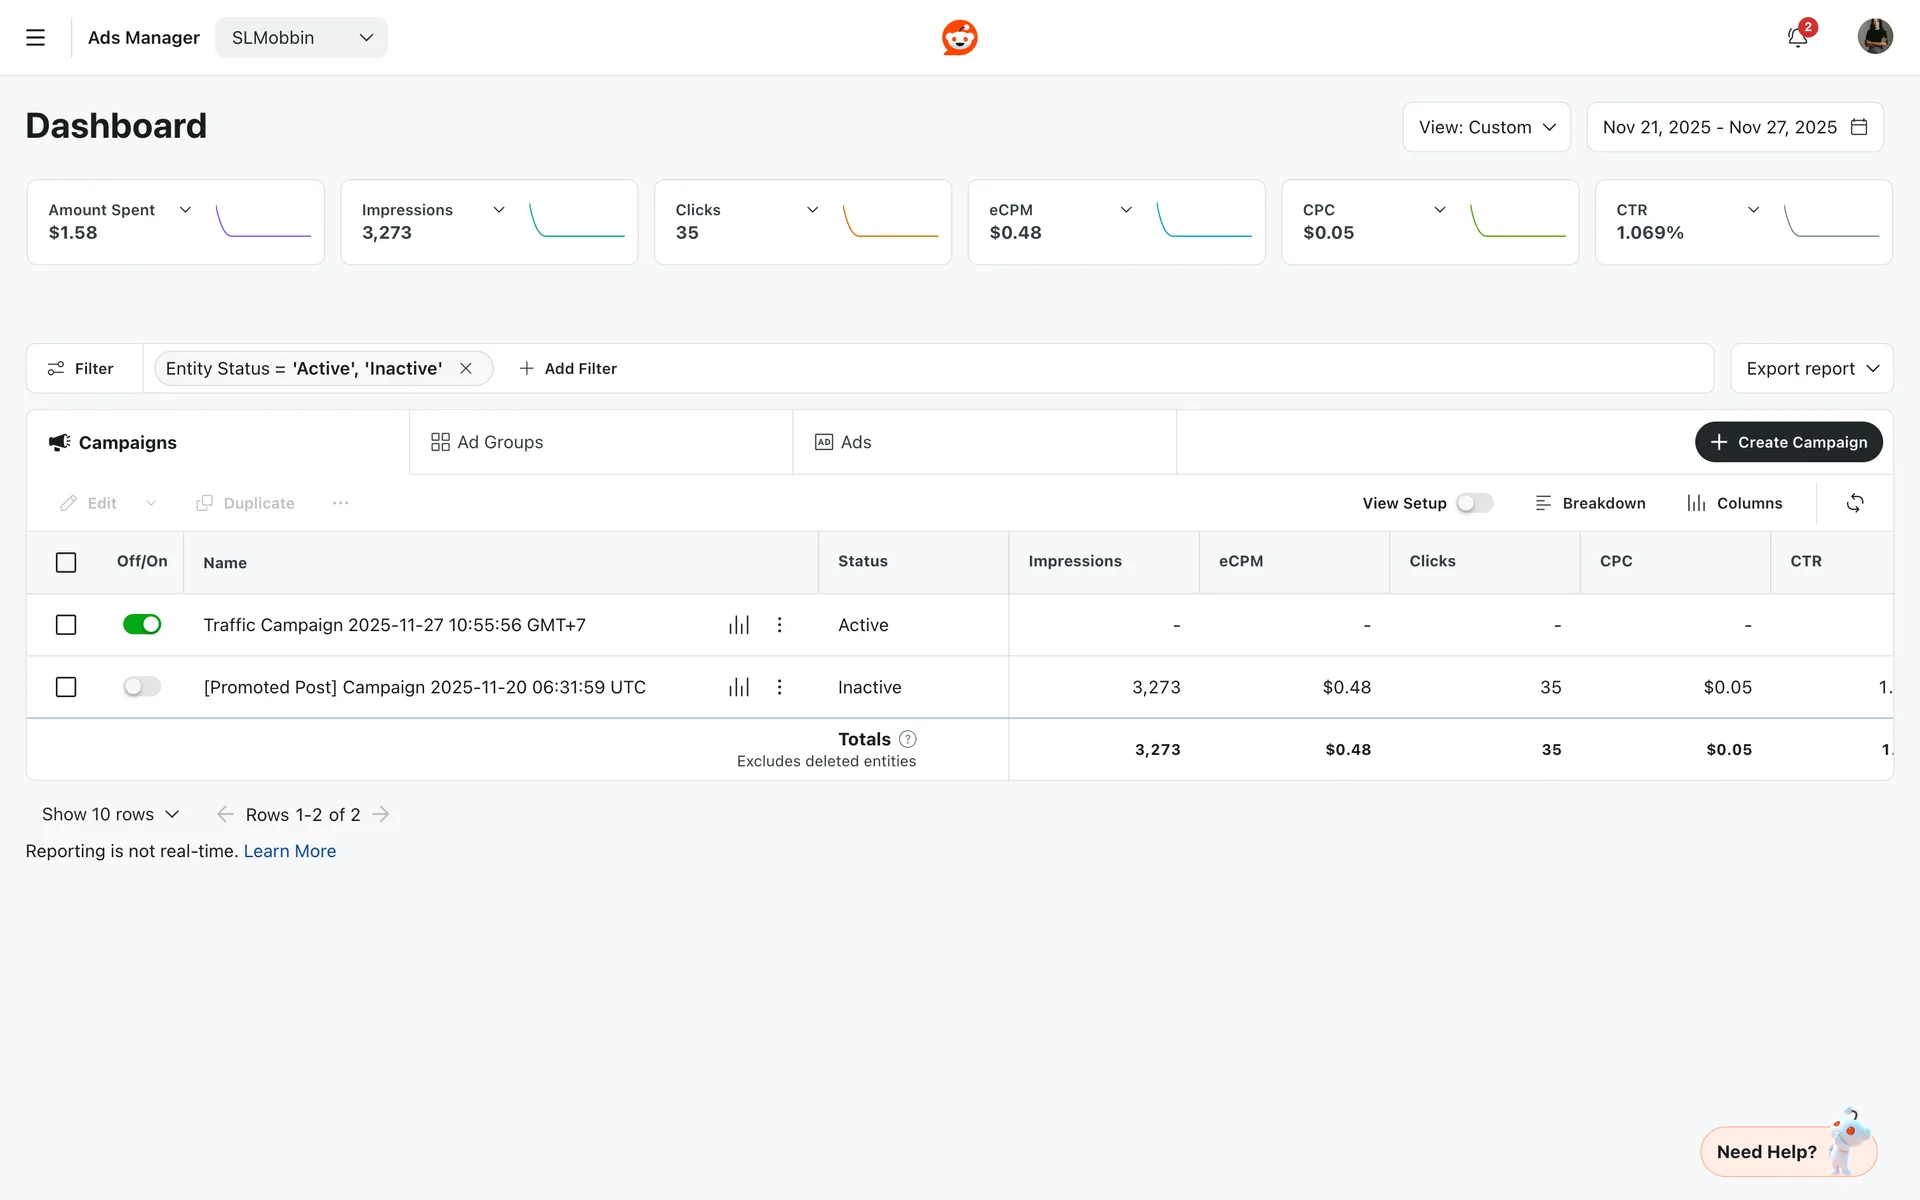This screenshot has width=1920, height=1200.
Task: Enable the View Setup switch
Action: pos(1474,503)
